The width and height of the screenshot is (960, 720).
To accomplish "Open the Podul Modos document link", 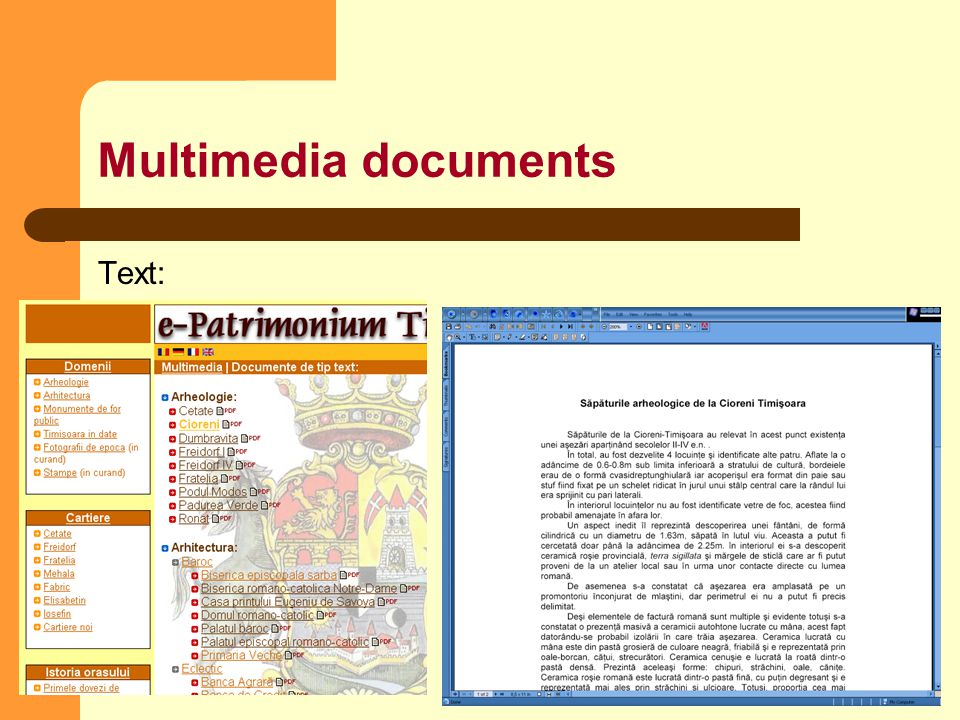I will (212, 492).
